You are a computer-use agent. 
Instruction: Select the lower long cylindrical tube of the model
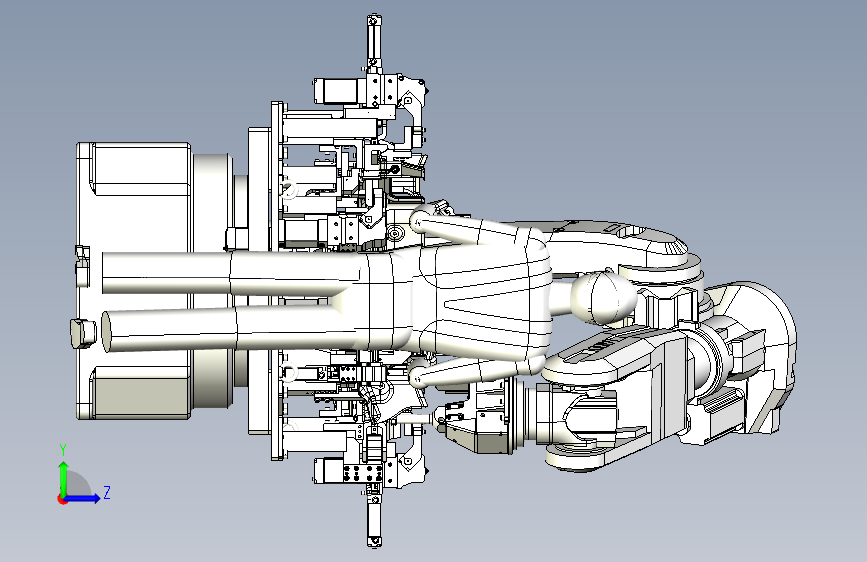click(229, 330)
